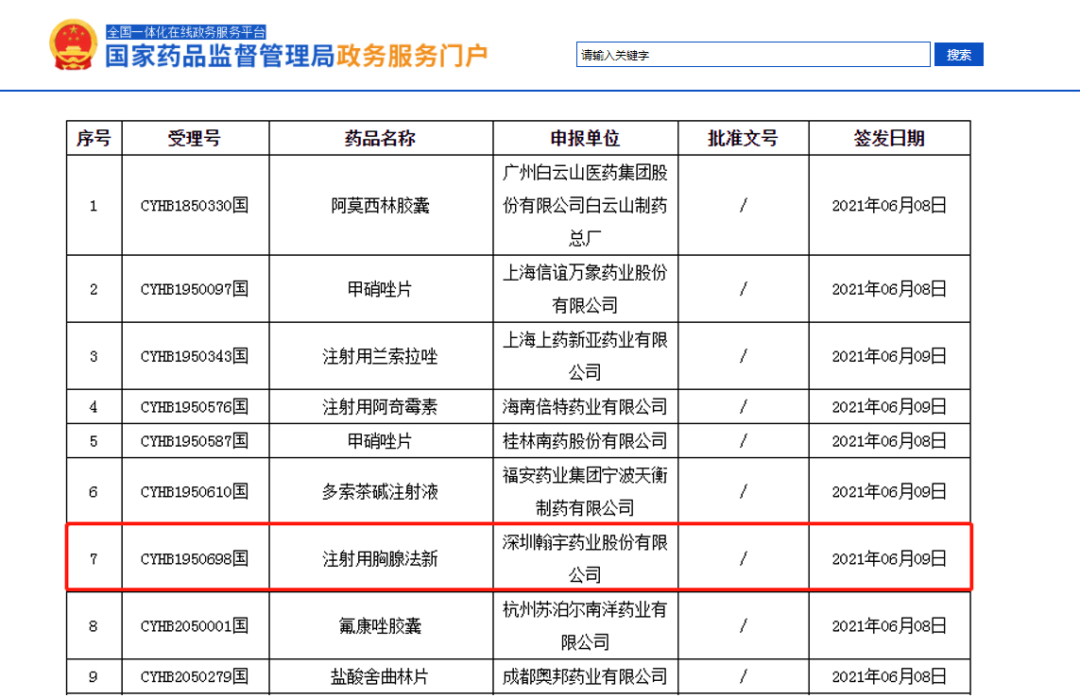Screen dimensions: 1080x698
Task: Click acceptance number CYHB1850330国
Action: (x=195, y=206)
